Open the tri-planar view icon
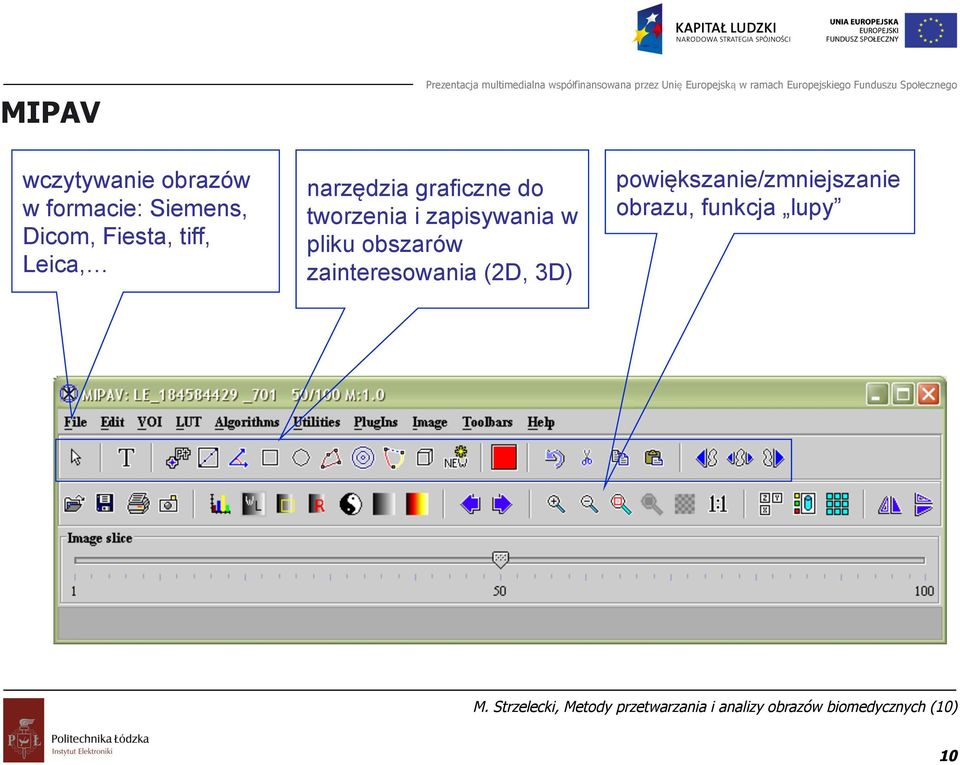Viewport: 960px width, 765px height. click(x=770, y=504)
